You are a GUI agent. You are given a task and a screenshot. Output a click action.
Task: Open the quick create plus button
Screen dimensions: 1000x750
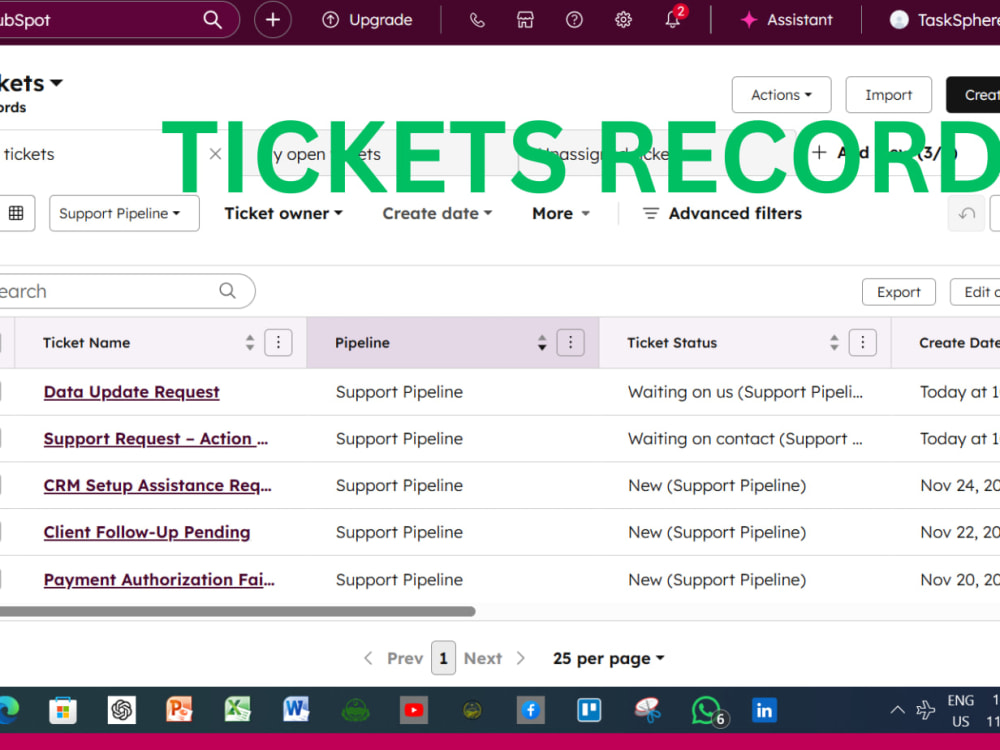272,20
